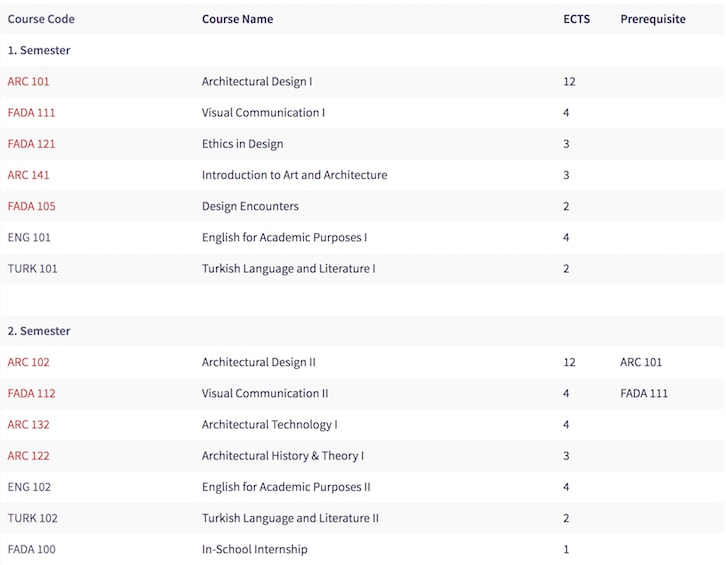
Task: Open the ARC 141 course page
Action: (28, 175)
